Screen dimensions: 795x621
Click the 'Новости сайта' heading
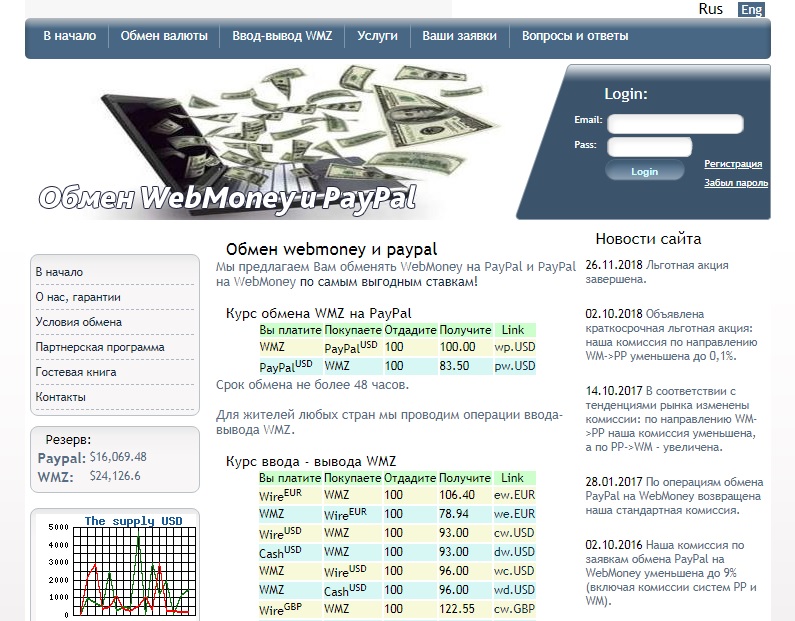point(648,239)
